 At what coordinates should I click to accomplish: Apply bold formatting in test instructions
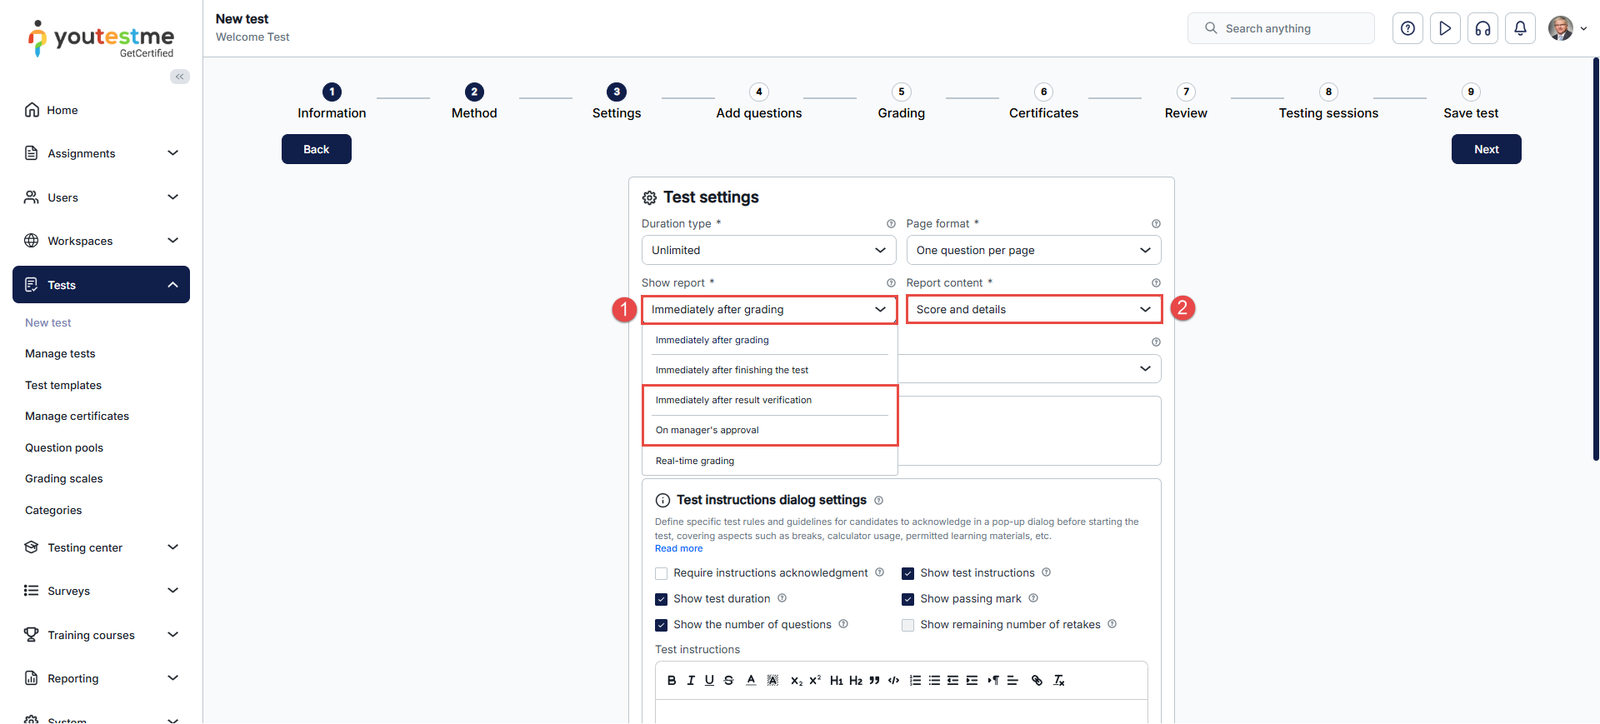point(672,681)
